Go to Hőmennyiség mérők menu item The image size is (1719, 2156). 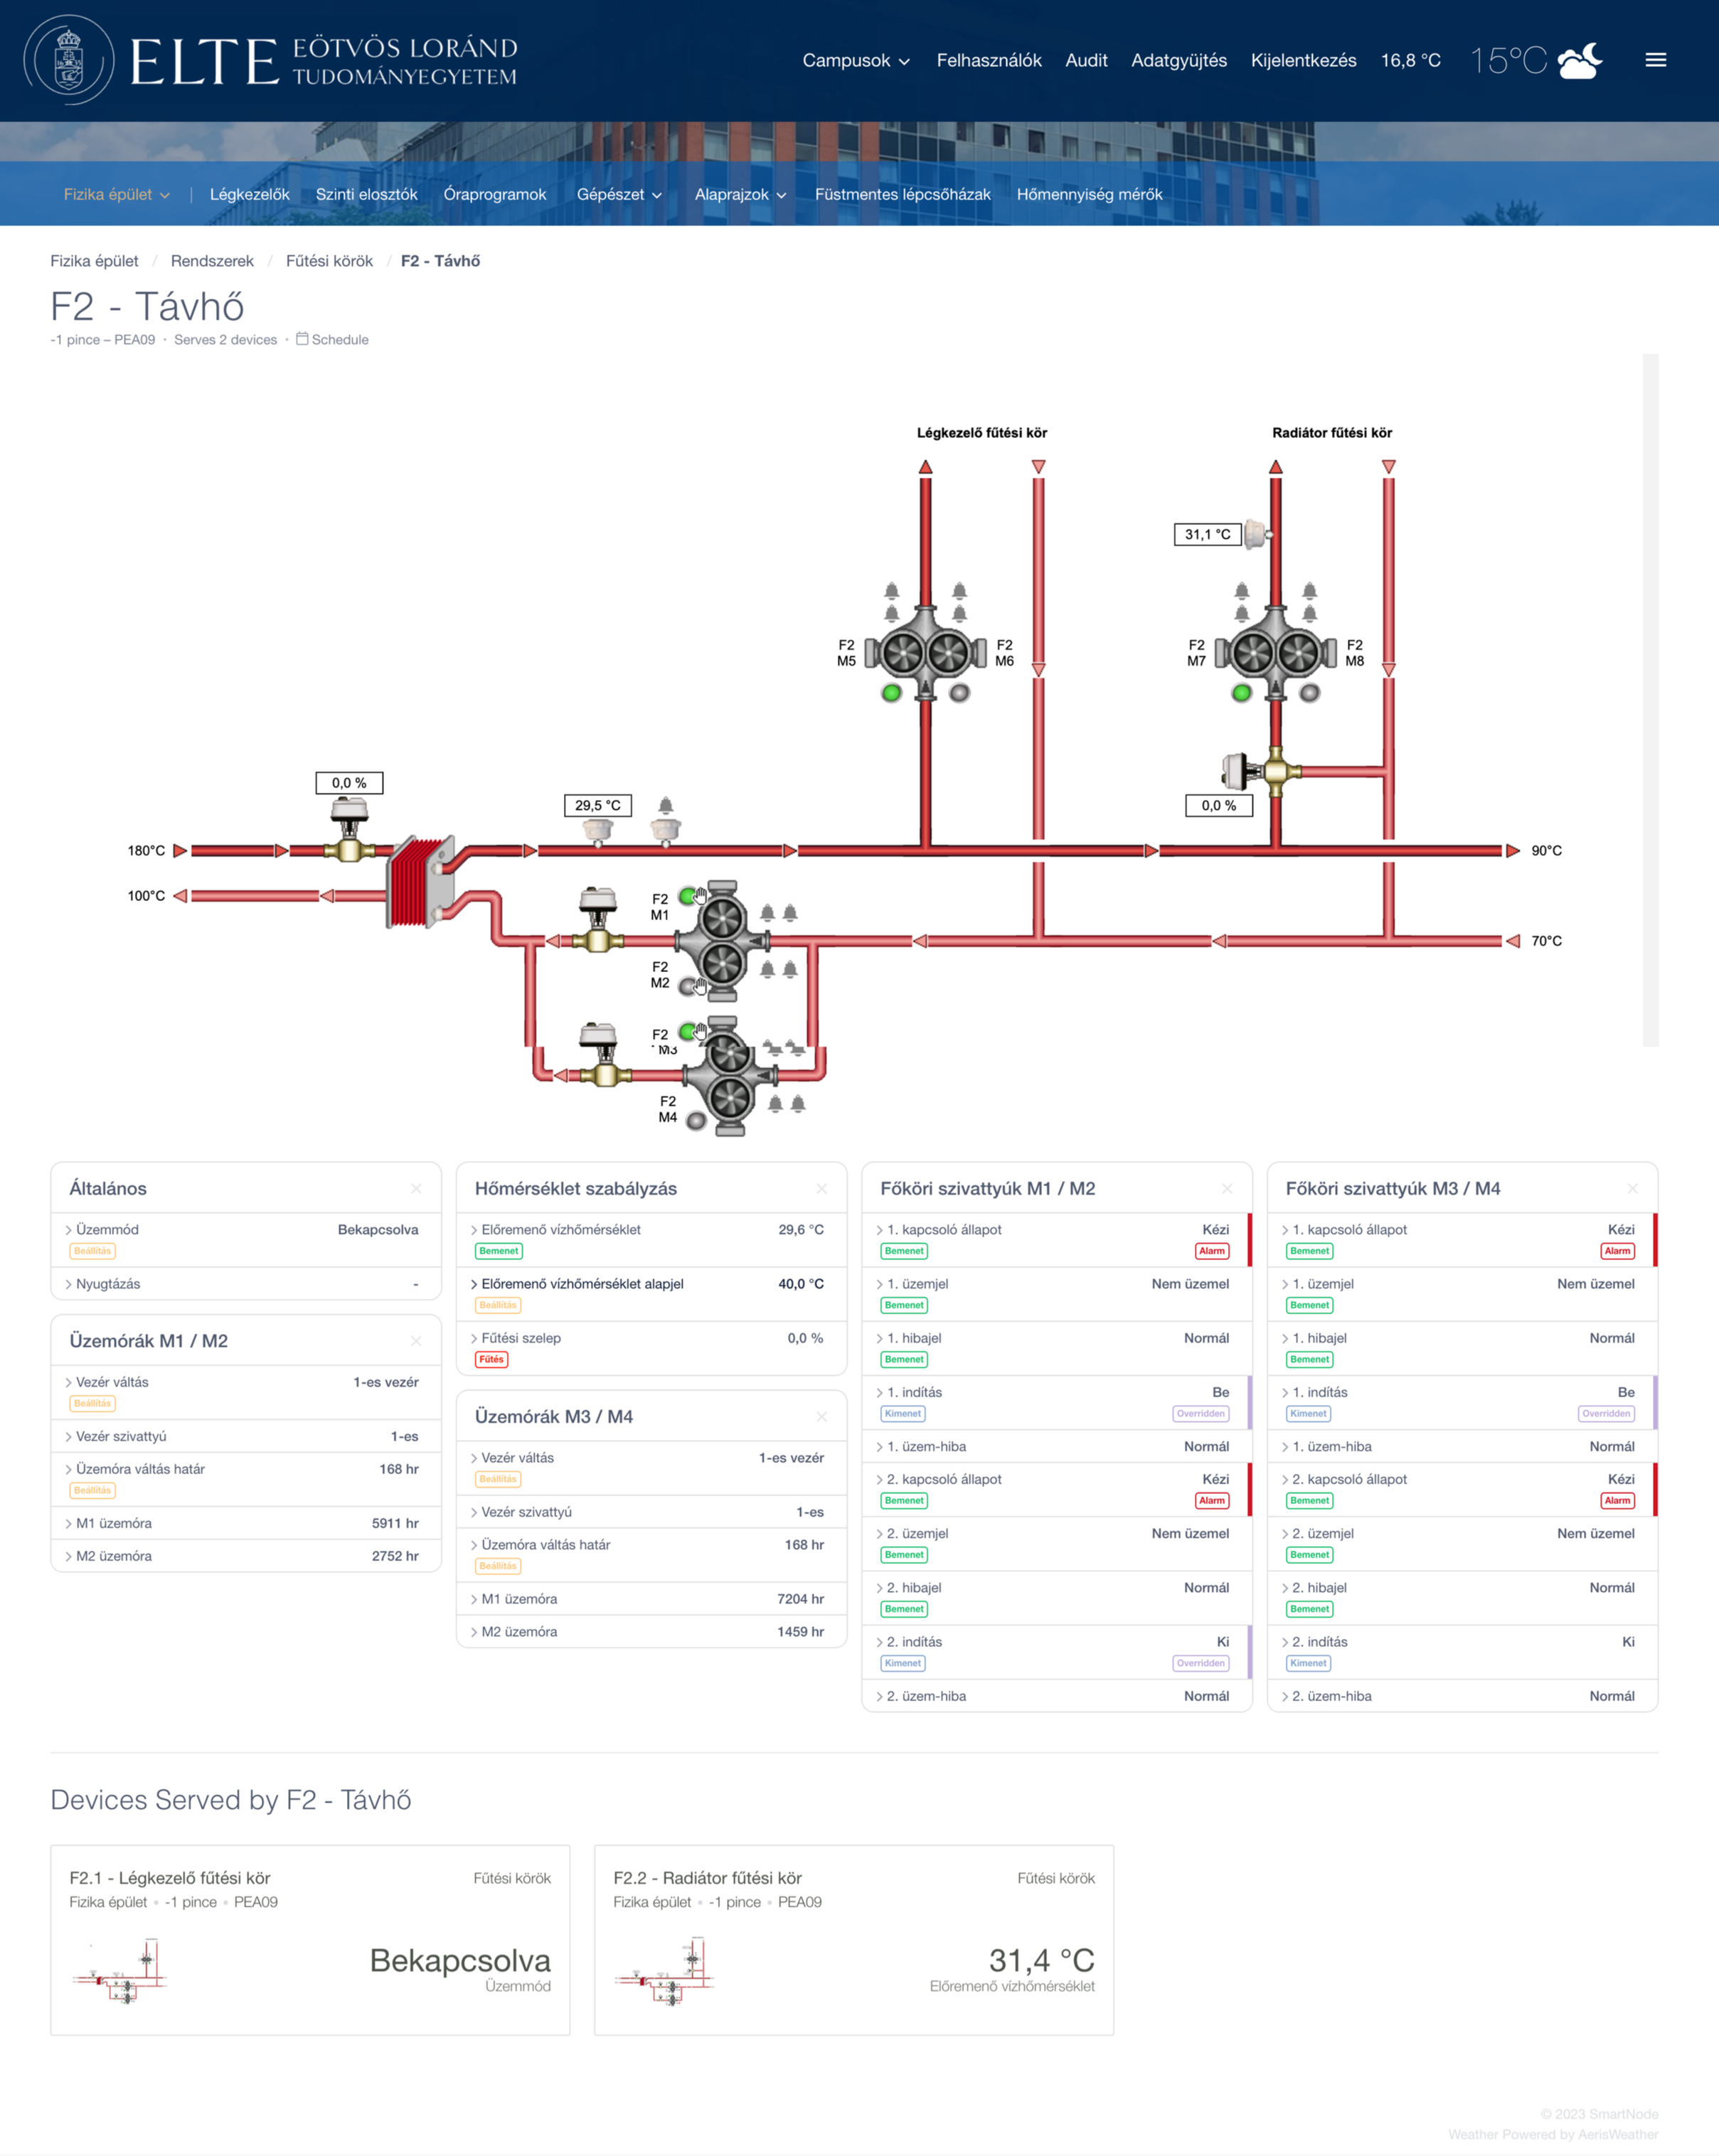coord(1089,194)
